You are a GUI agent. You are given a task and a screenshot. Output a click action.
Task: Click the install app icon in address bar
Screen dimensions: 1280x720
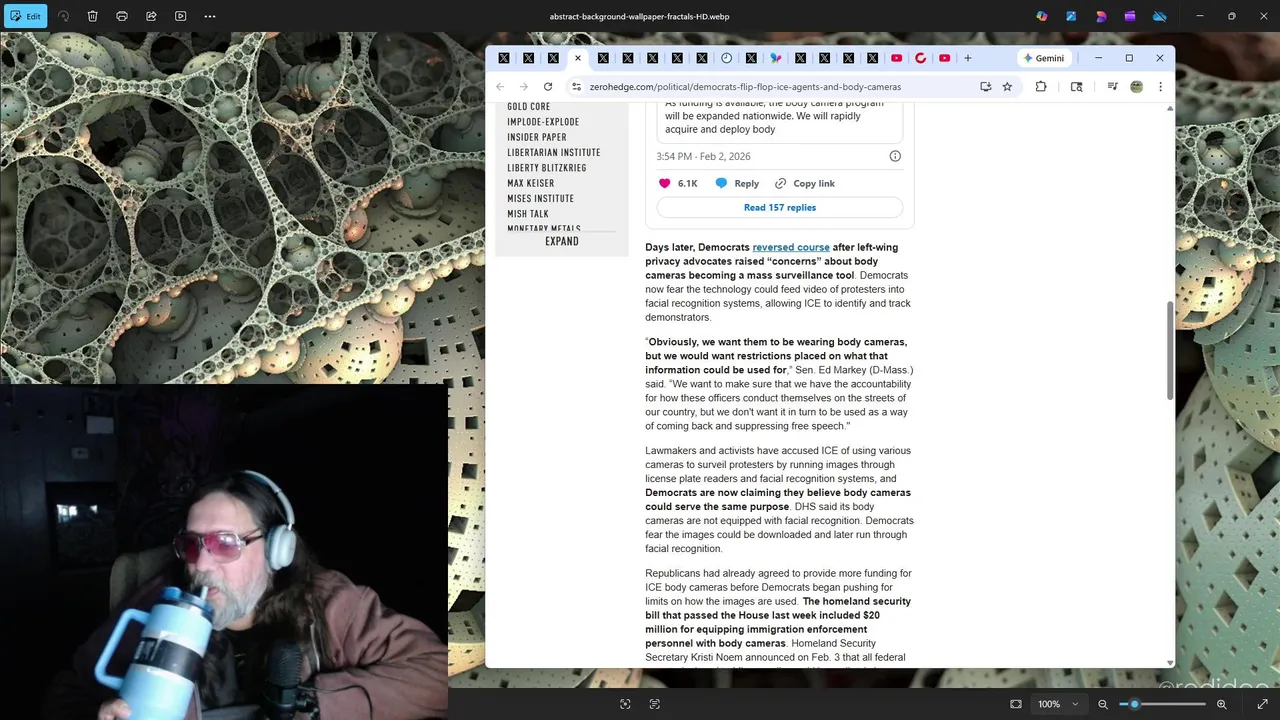(x=986, y=87)
